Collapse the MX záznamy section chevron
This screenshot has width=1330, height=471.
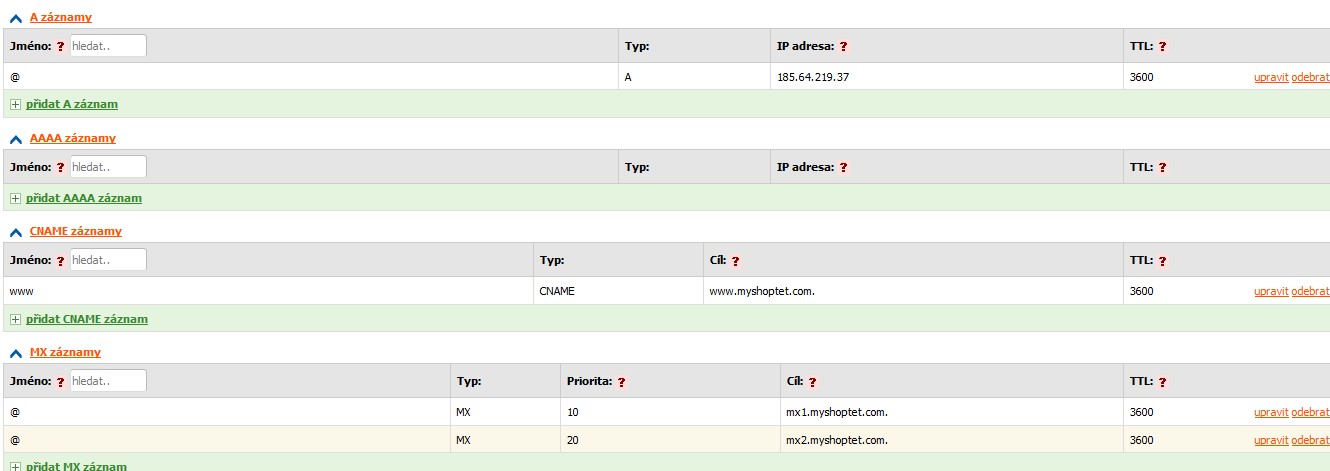tap(15, 353)
